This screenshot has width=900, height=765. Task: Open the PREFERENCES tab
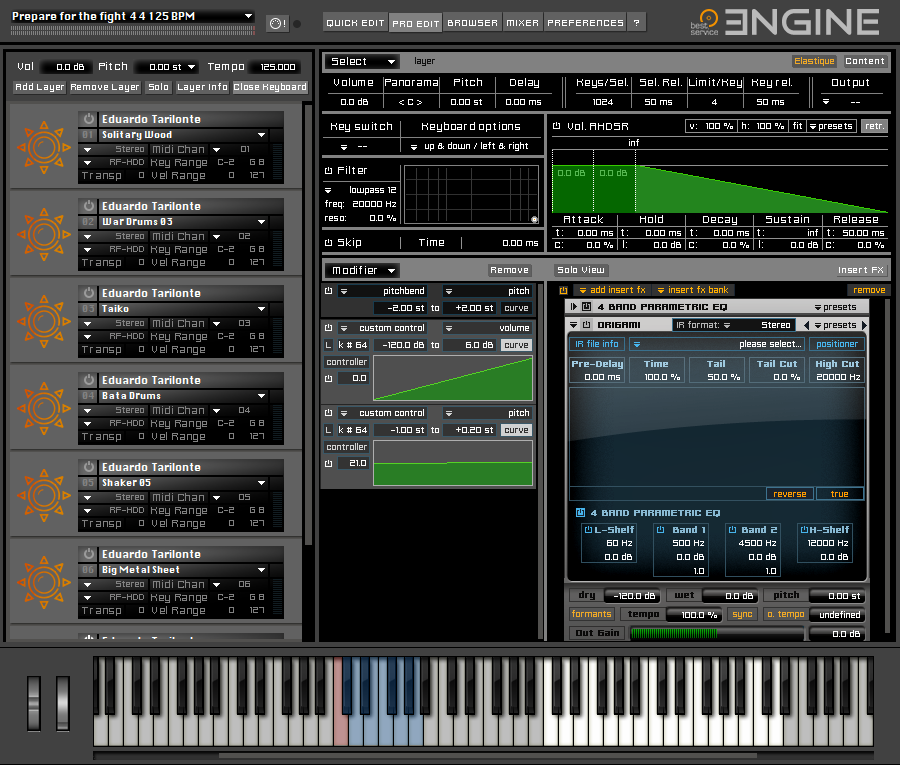pos(585,23)
